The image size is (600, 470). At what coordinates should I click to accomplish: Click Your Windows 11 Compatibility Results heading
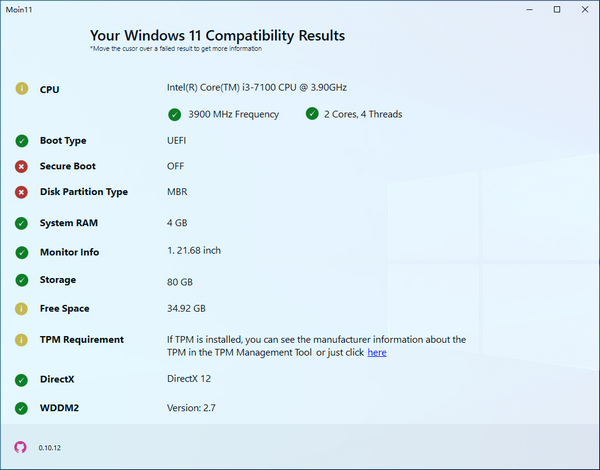217,36
